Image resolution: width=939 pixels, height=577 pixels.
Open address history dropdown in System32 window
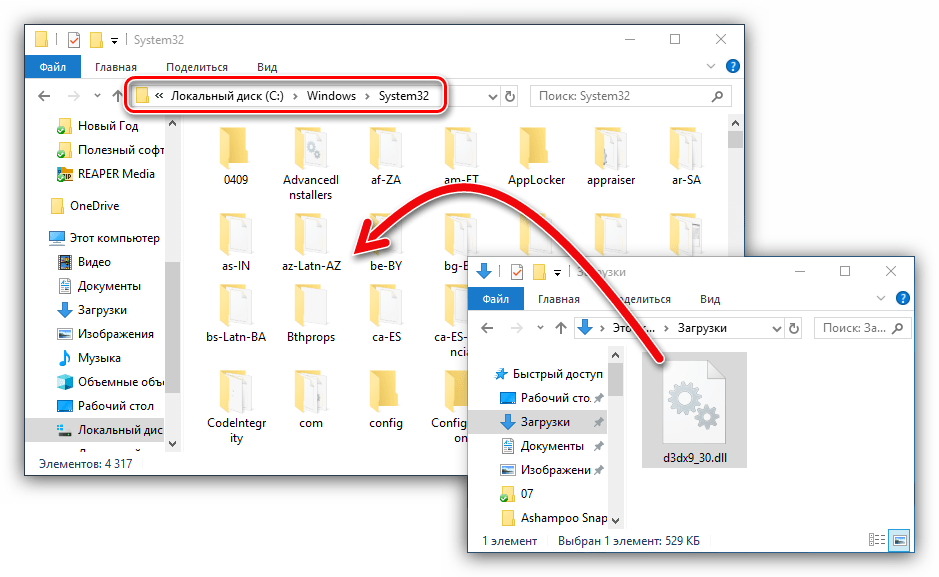click(x=491, y=96)
